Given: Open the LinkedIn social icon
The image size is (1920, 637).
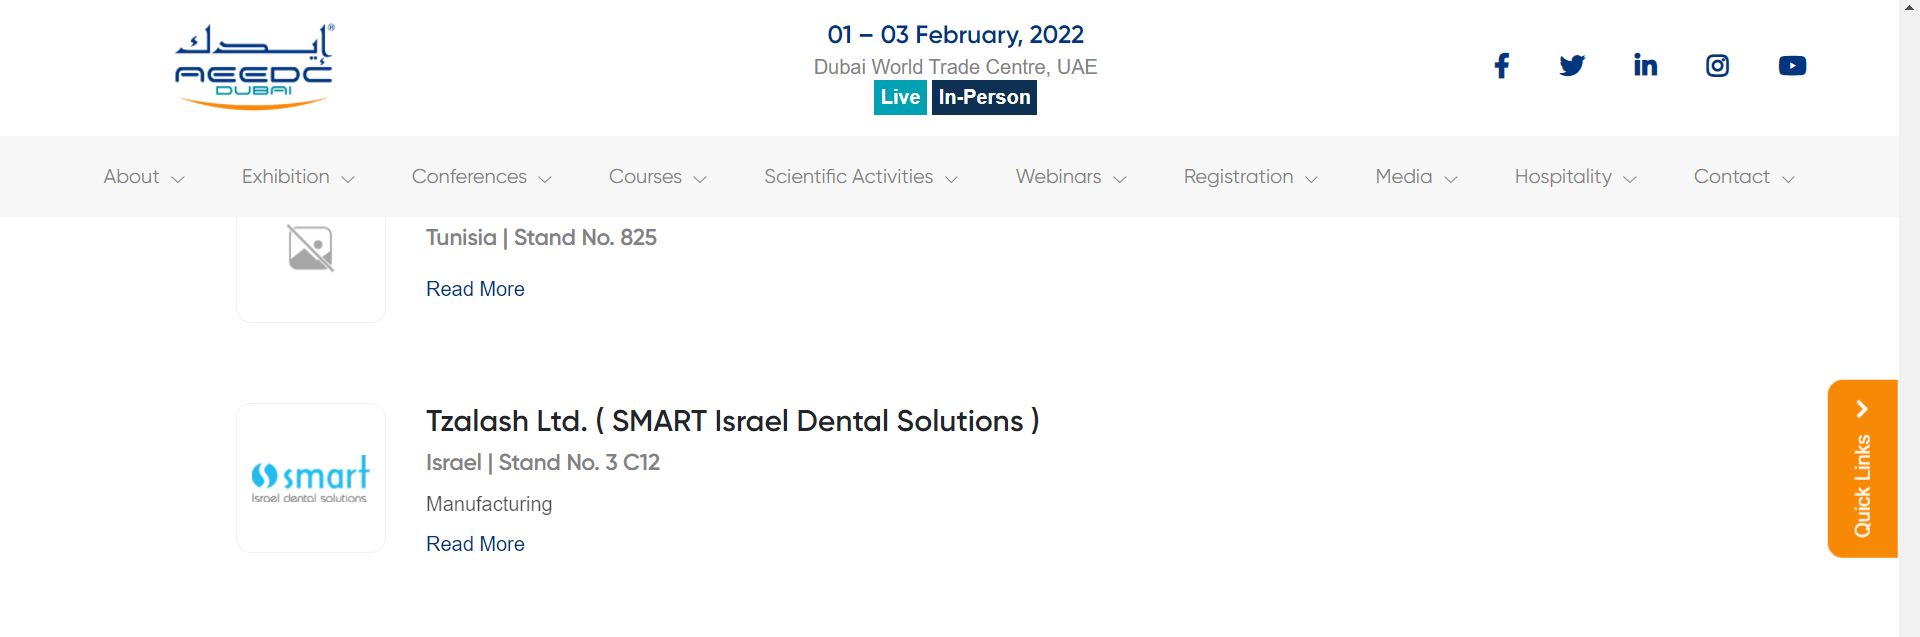Looking at the screenshot, I should click(1645, 66).
